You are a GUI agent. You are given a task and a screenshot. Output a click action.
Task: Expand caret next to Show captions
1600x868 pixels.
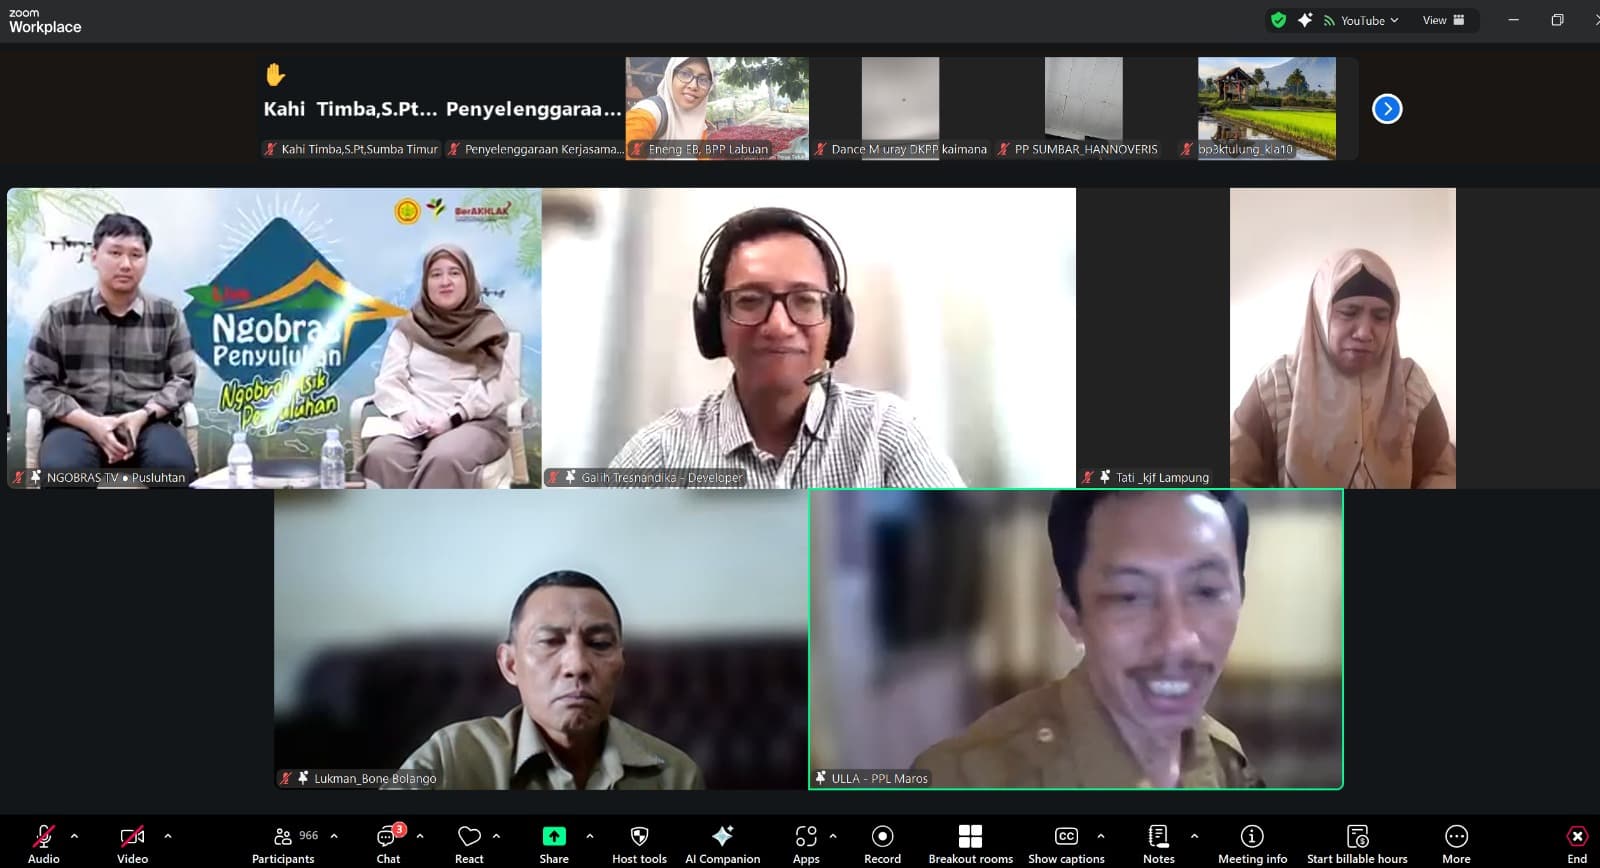[x=1101, y=836]
